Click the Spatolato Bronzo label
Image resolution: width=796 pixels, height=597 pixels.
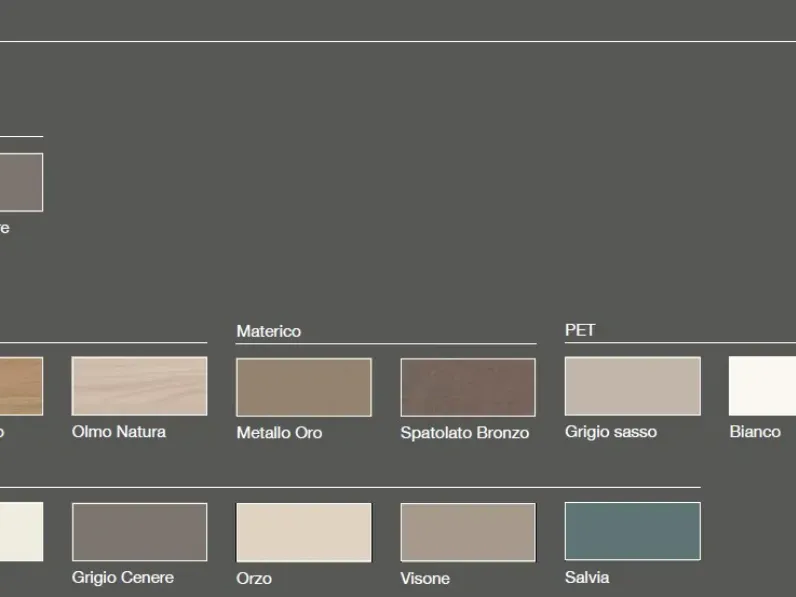[465, 433]
